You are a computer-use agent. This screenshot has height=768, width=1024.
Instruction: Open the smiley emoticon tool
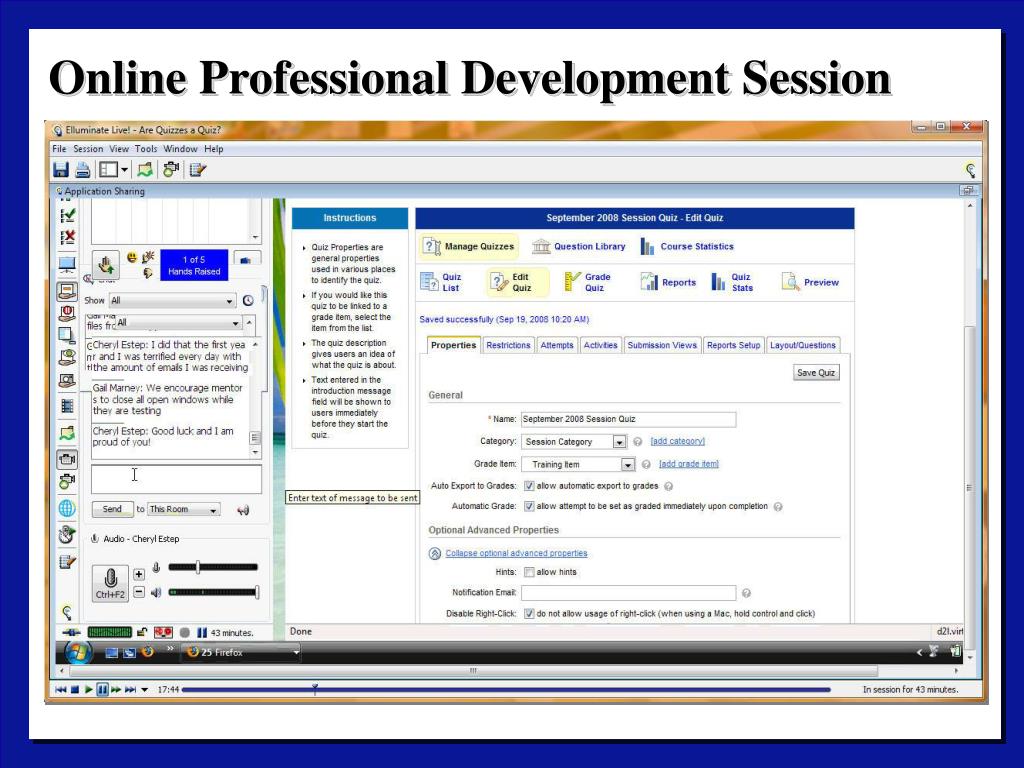(x=131, y=256)
